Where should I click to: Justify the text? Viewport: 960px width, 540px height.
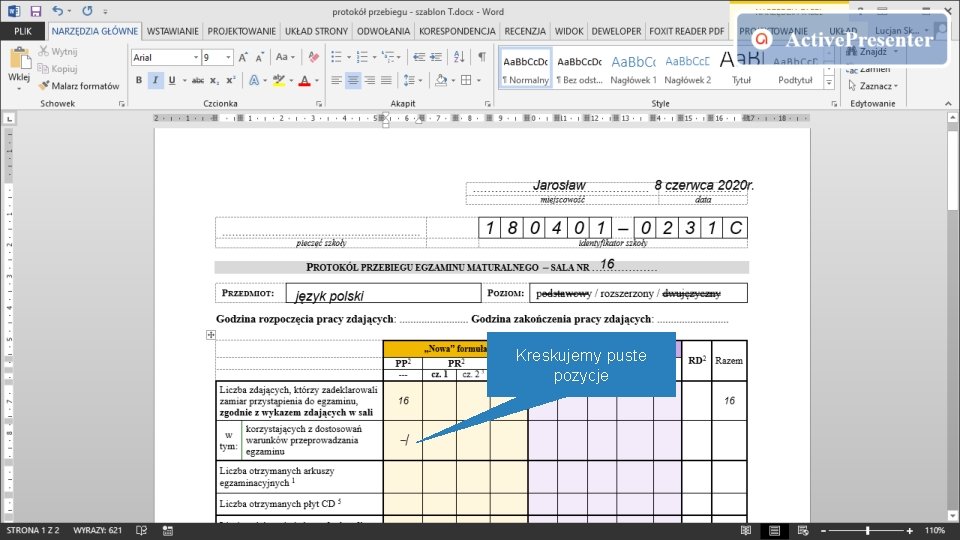click(x=386, y=80)
